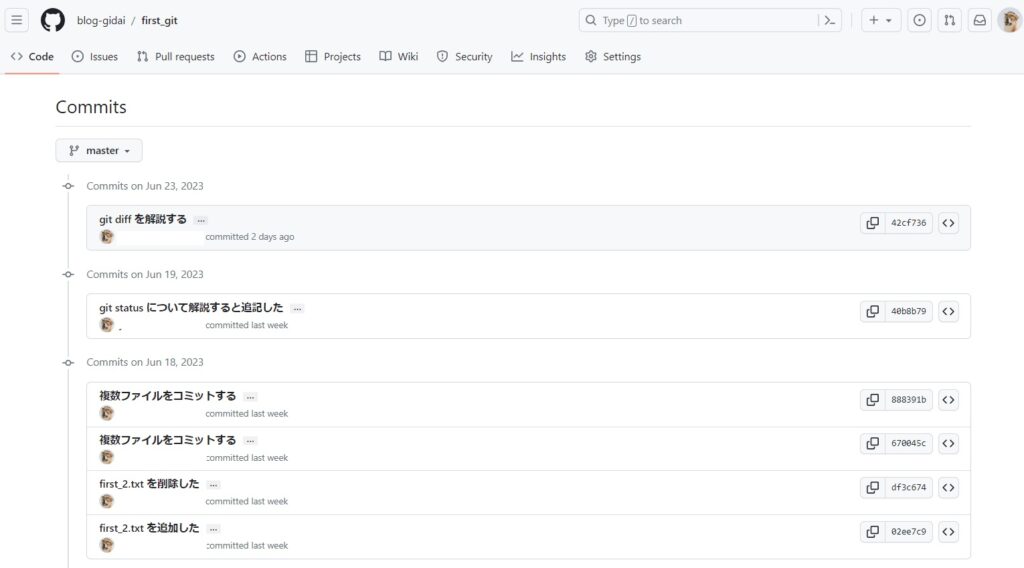Open the first_git repository link
The width and height of the screenshot is (1024, 568).
click(159, 20)
